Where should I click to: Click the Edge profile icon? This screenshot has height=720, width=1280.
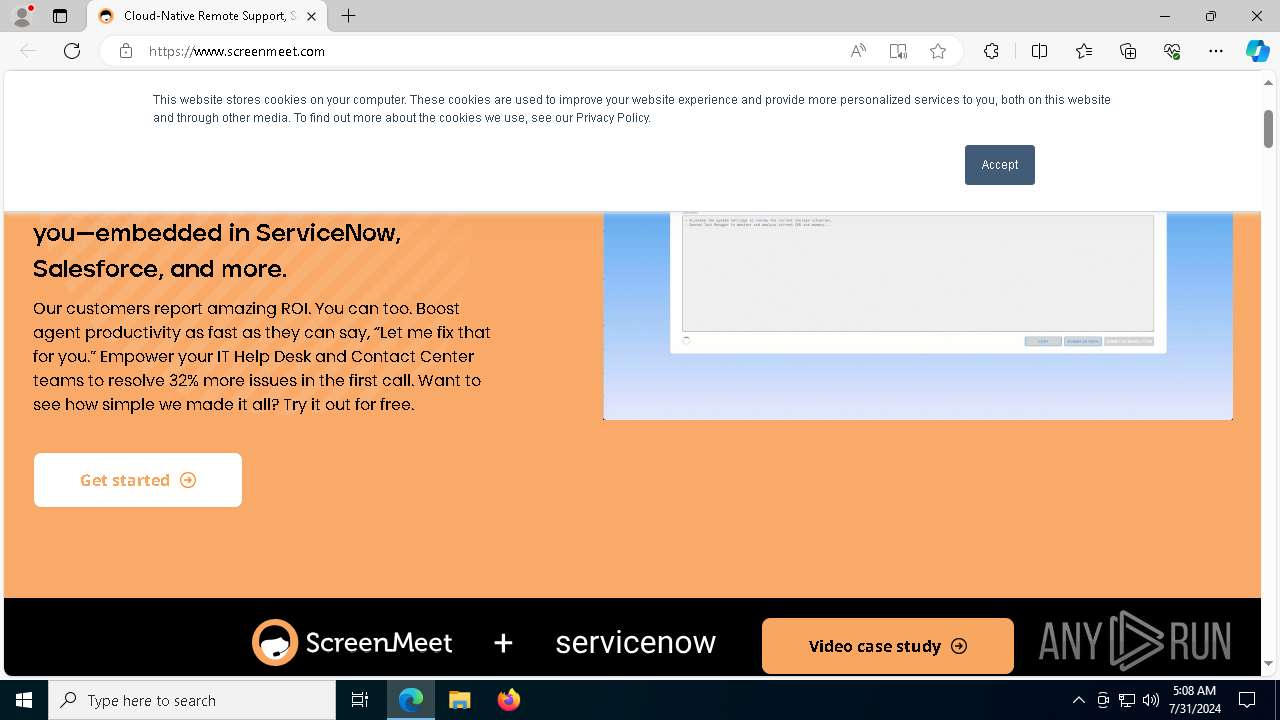[x=22, y=16]
